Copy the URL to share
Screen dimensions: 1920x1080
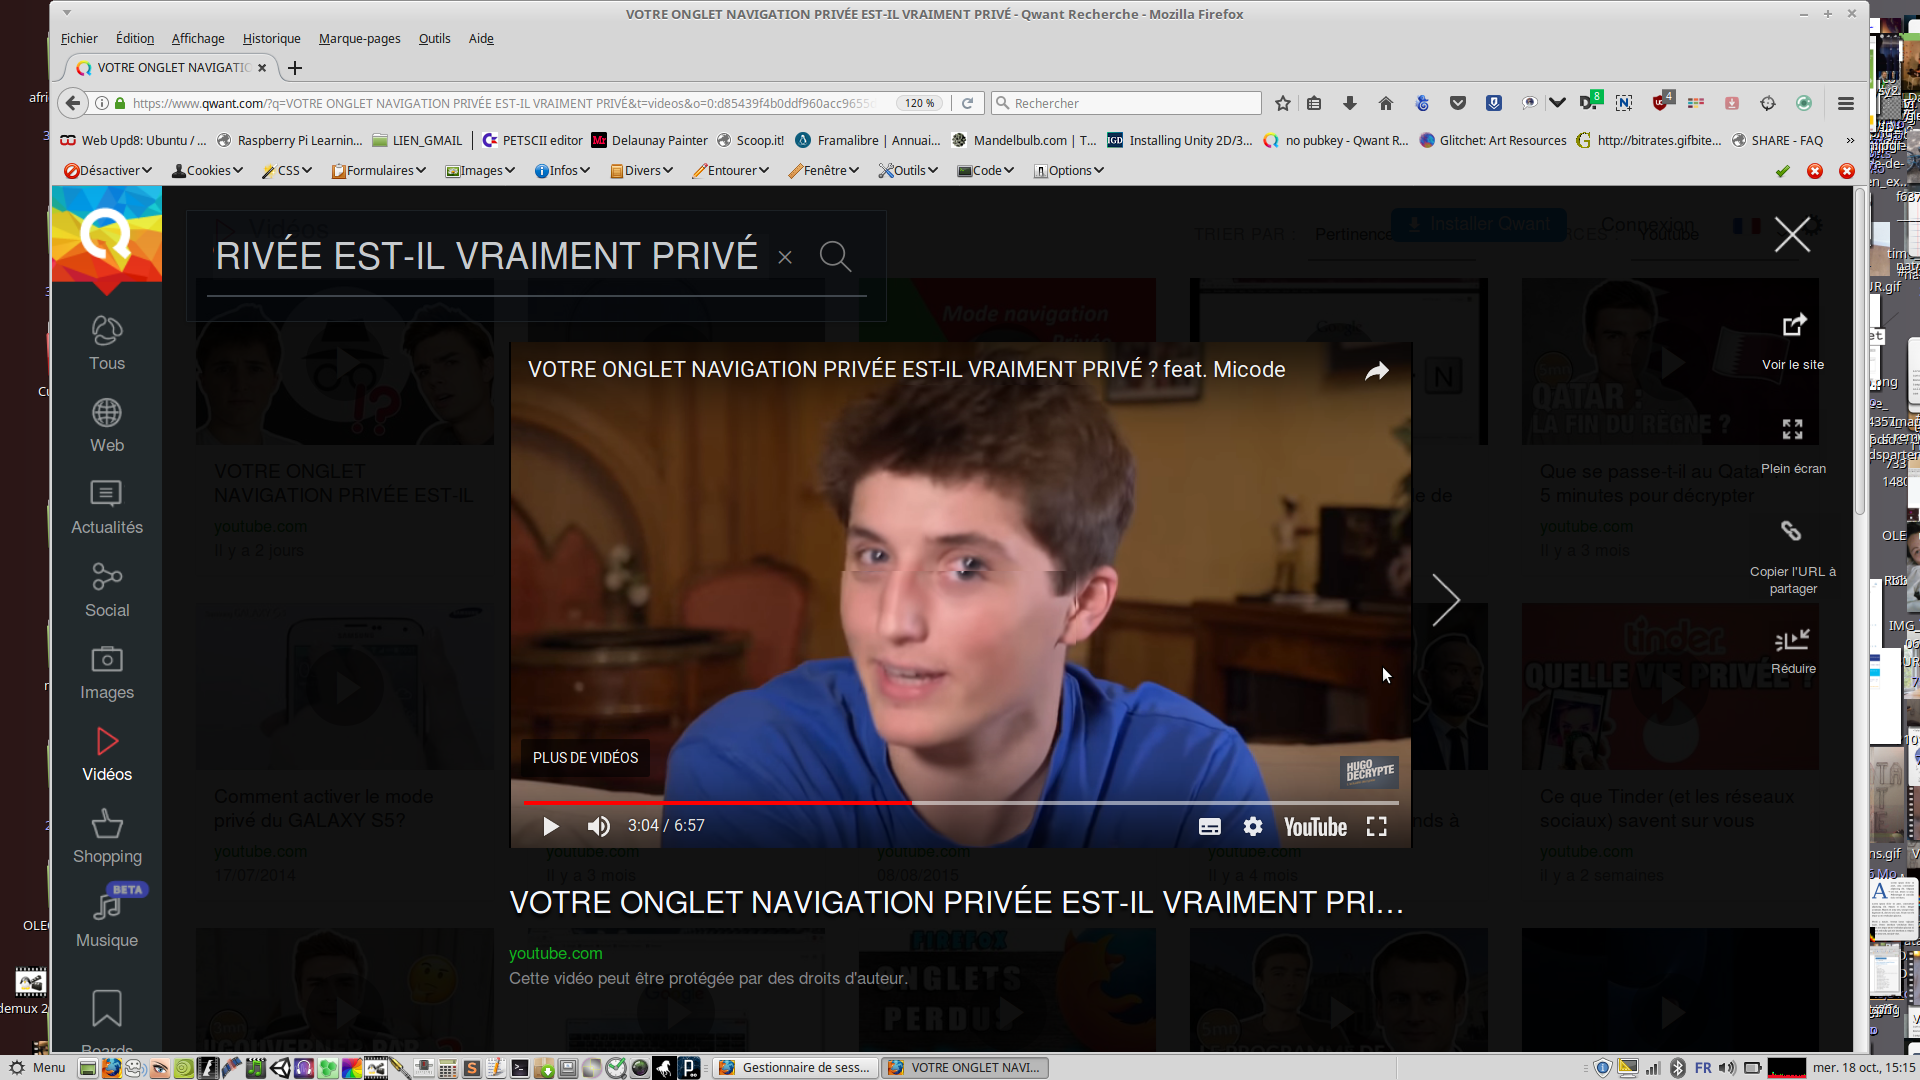point(1791,531)
